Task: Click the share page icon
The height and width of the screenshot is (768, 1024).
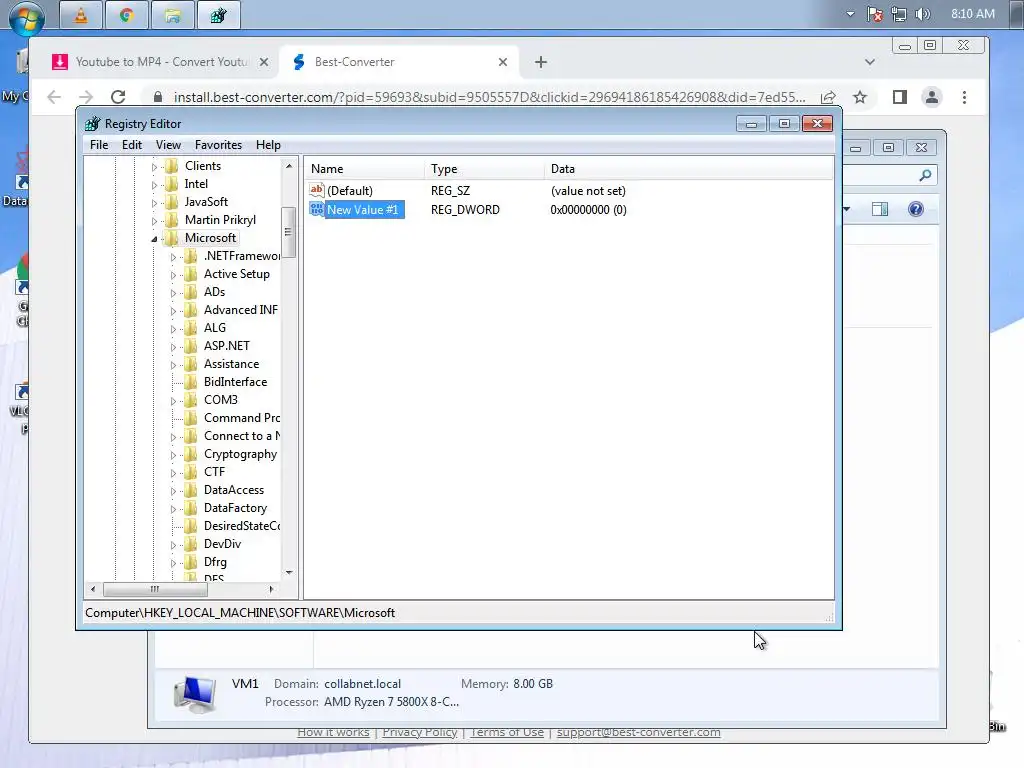Action: [x=828, y=97]
